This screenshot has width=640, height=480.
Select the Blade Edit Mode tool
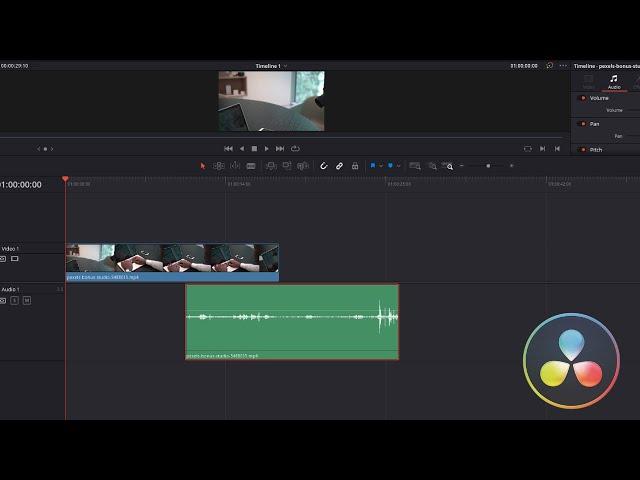(251, 166)
